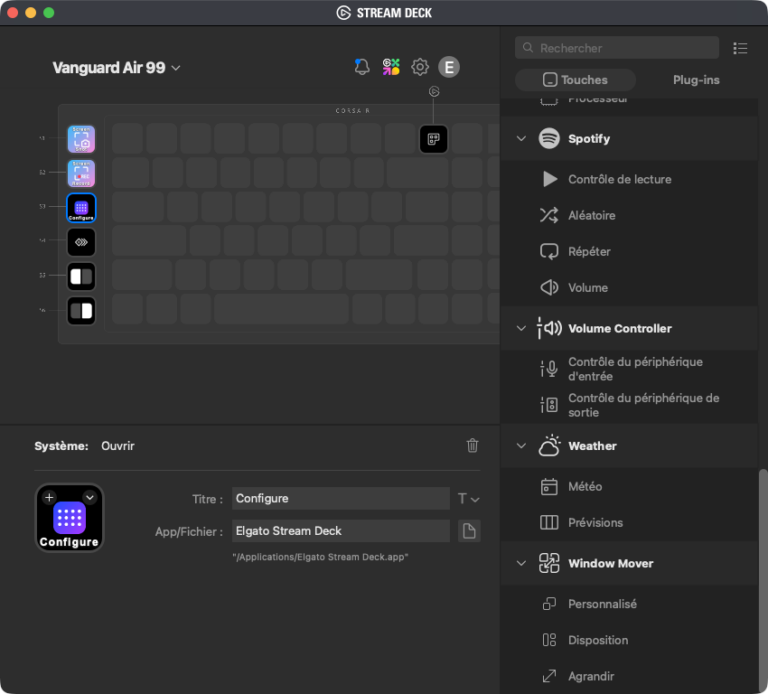Click the Titre input field
This screenshot has height=694, width=768.
[341, 499]
